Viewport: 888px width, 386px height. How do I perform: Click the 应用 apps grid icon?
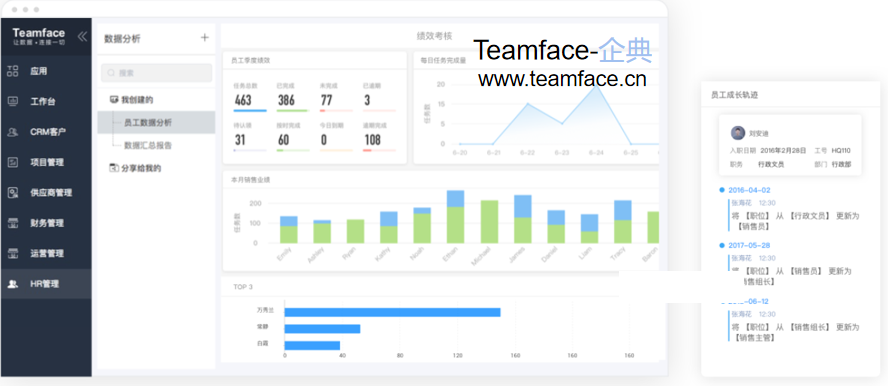12,71
